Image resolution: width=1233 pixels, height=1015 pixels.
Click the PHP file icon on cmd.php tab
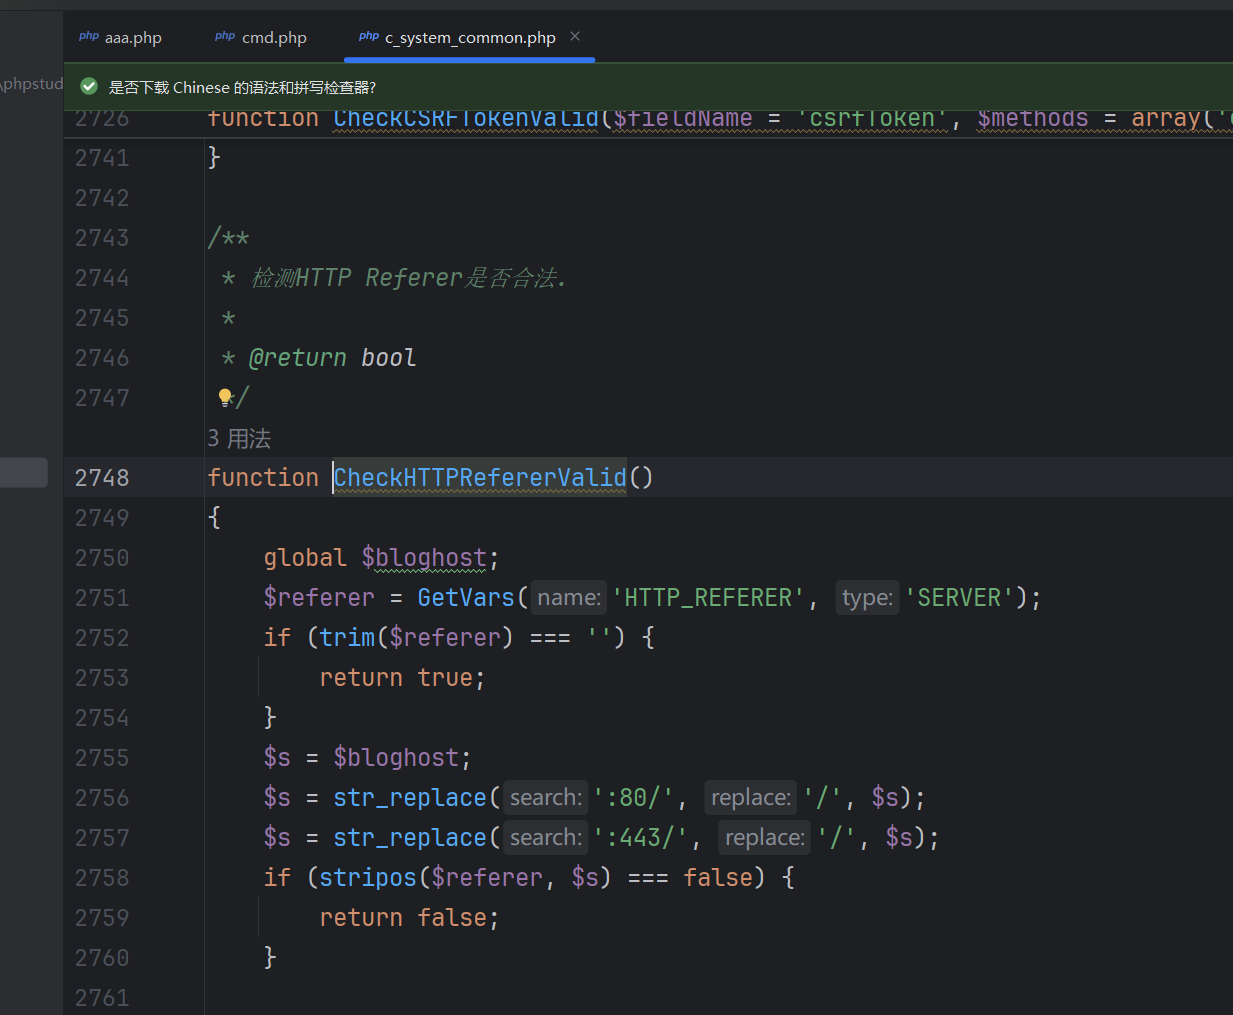pyautogui.click(x=225, y=36)
